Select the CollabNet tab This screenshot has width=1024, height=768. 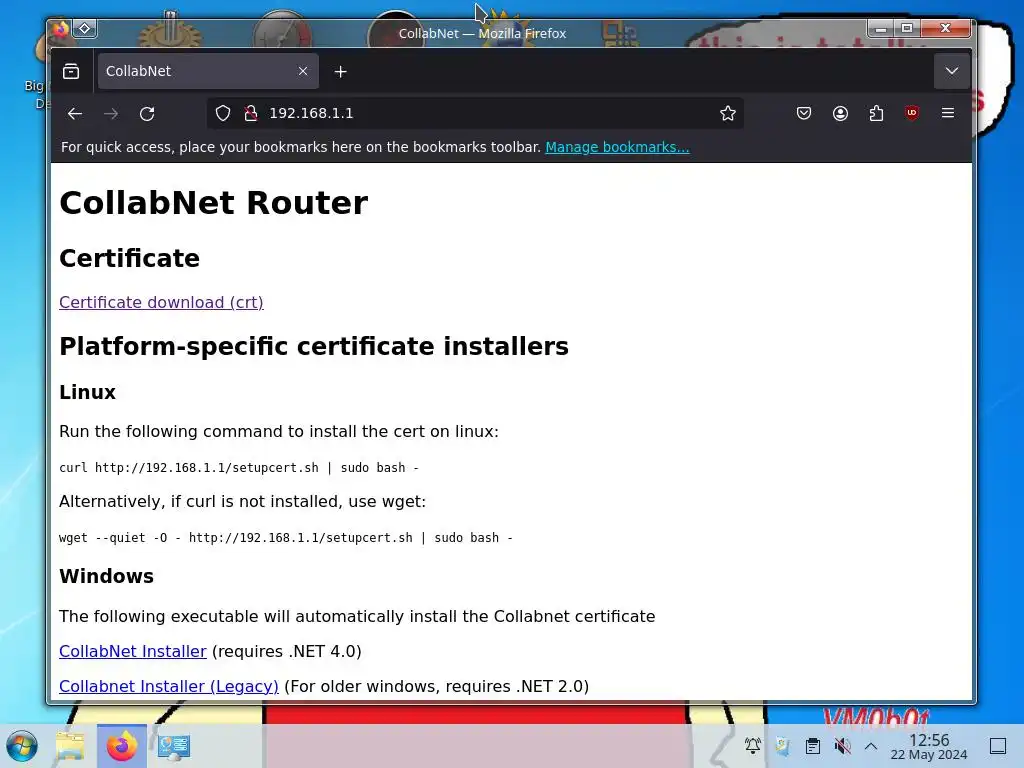[x=208, y=71]
